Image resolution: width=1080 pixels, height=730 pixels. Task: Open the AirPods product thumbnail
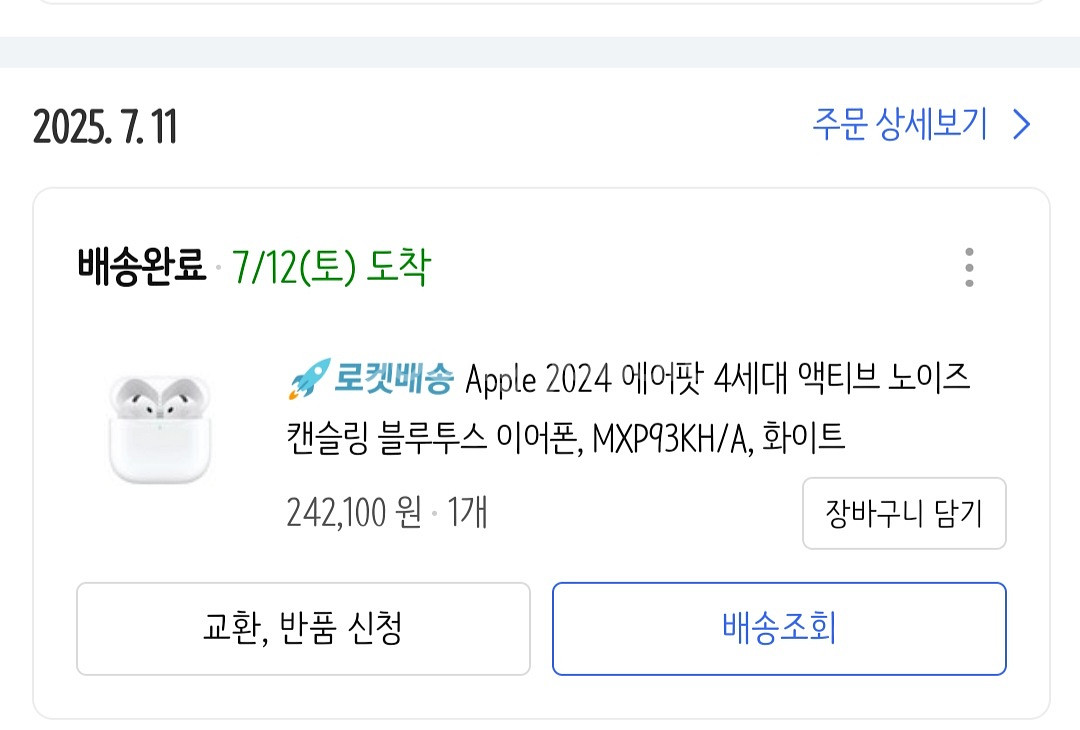(160, 430)
